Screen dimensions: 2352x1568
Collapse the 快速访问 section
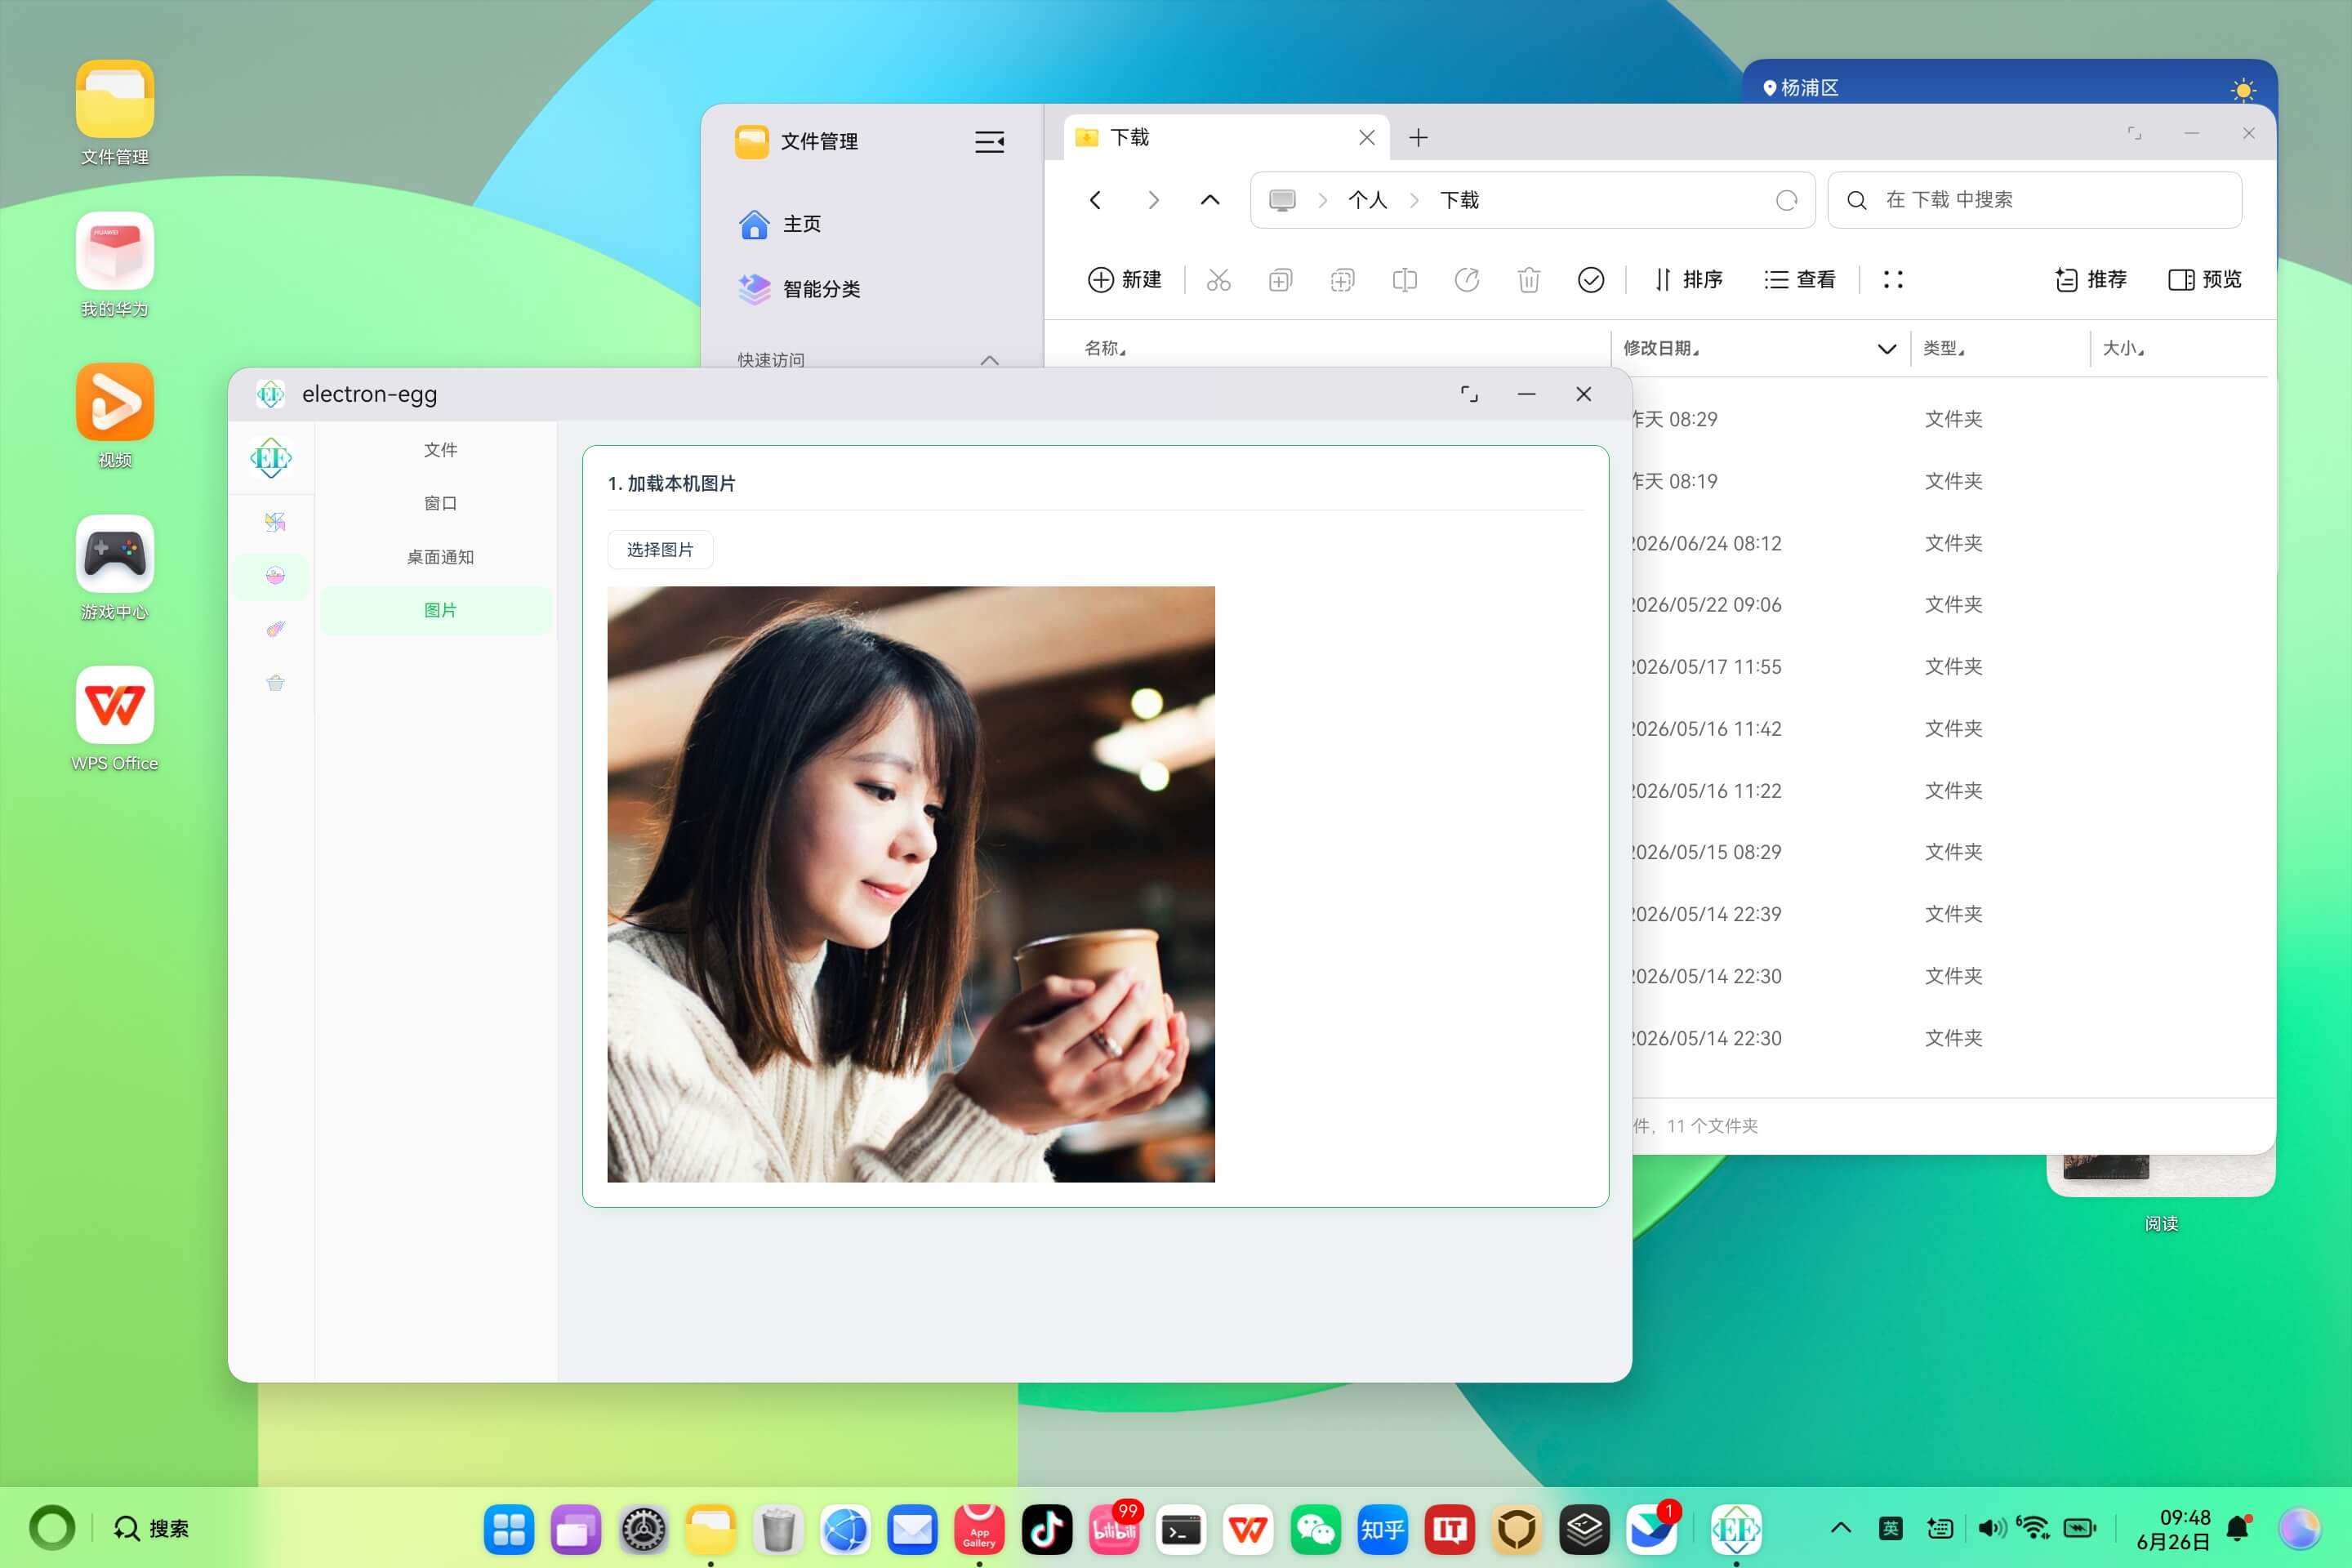tap(989, 360)
